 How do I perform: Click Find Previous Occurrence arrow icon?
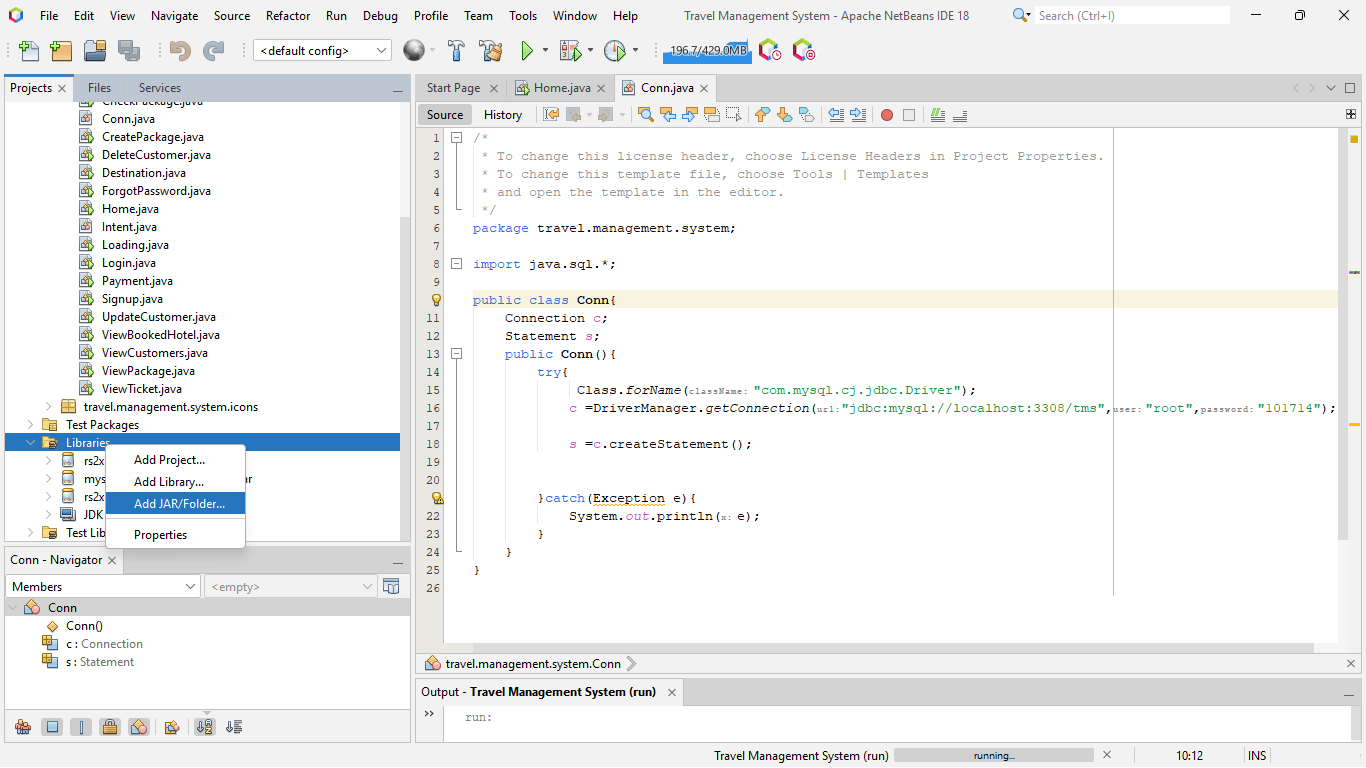[x=668, y=115]
